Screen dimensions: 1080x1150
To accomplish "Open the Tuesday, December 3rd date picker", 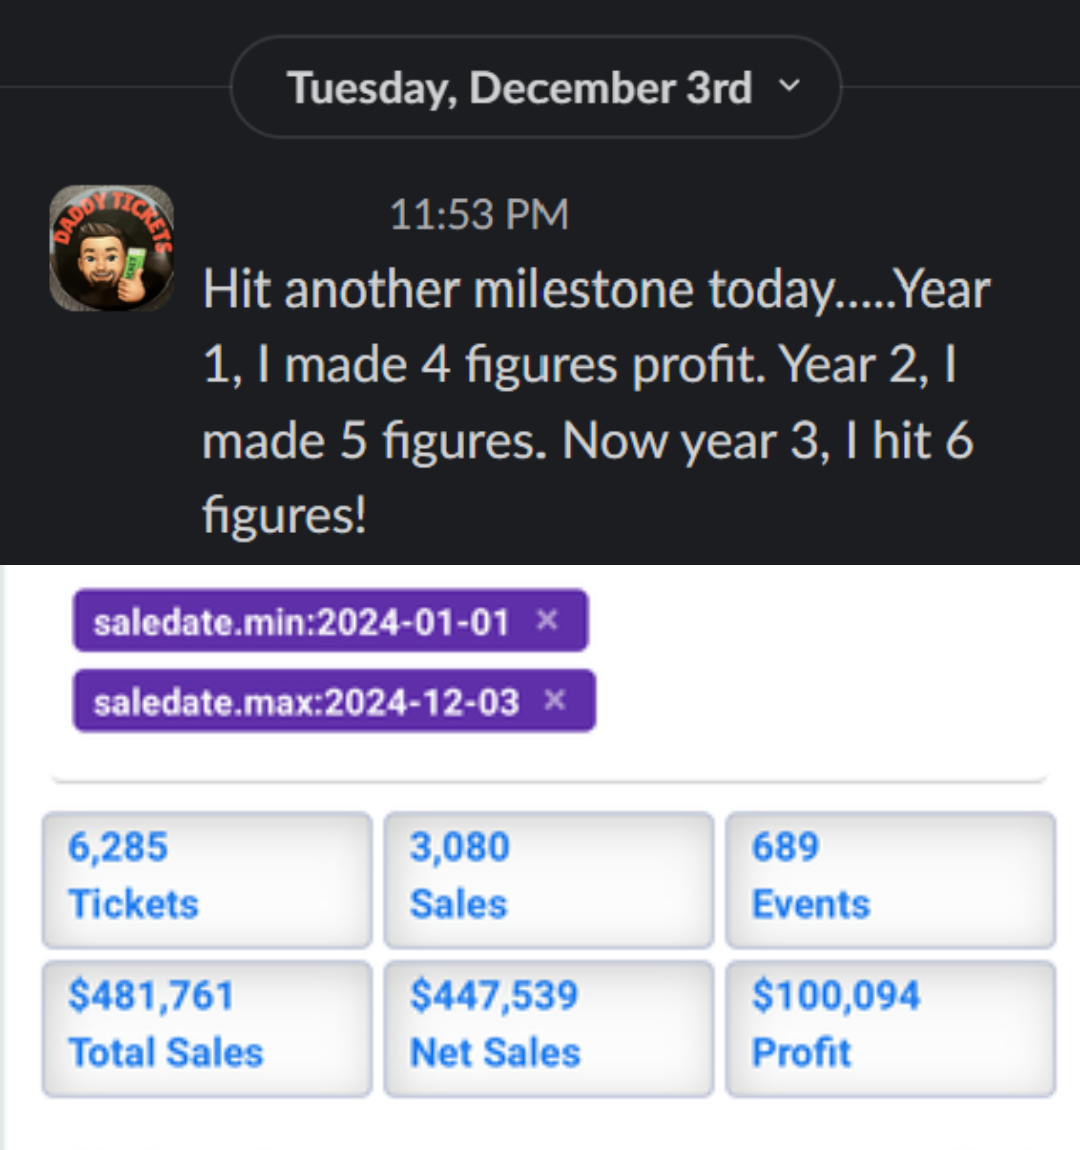I will tap(519, 88).
